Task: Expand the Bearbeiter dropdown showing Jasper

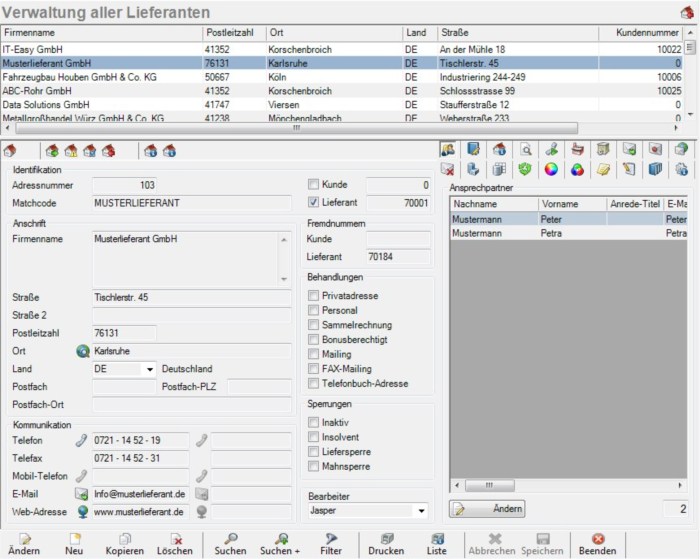Action: point(421,510)
